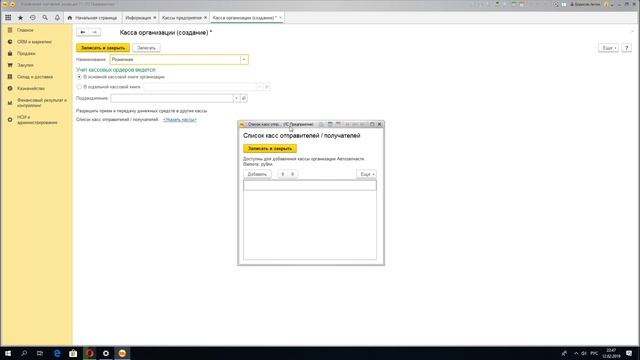Click the Наименование input field
Viewport: 640px width, 360px height.
coord(175,60)
